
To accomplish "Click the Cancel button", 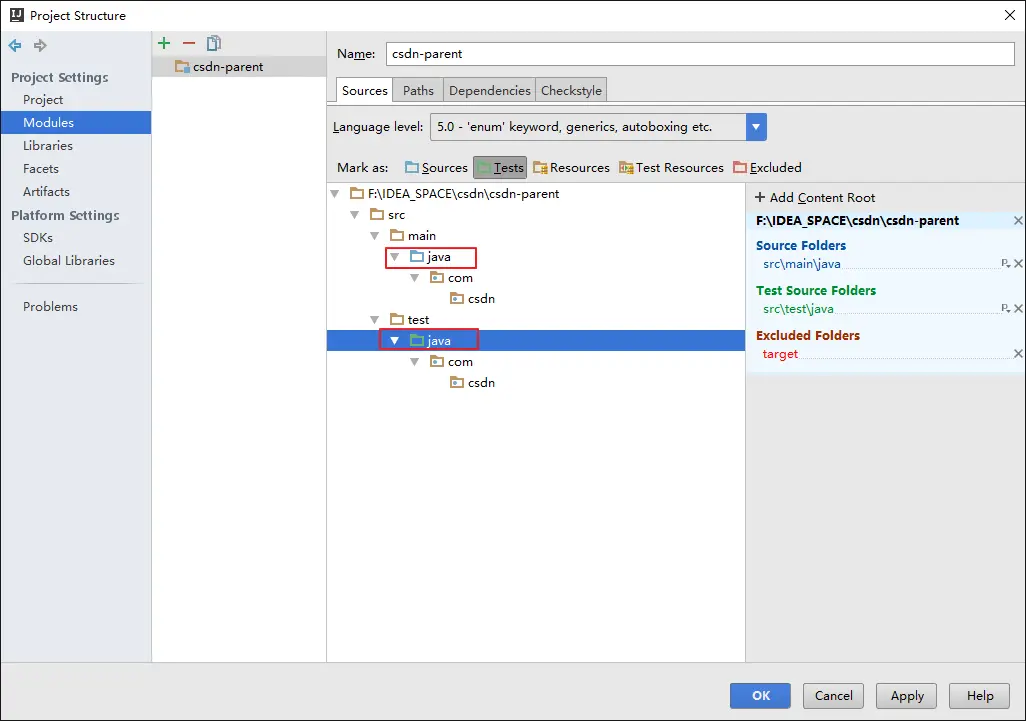I will point(834,695).
